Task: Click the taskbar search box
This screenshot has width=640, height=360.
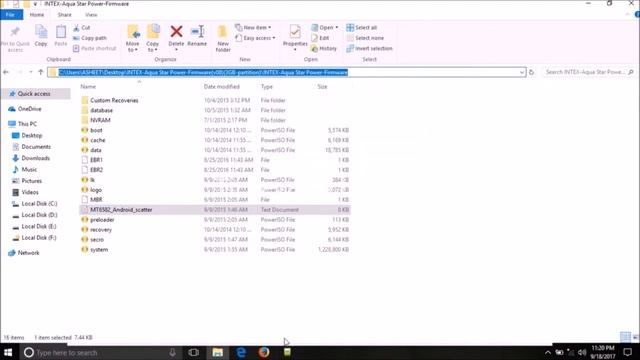Action: [x=100, y=352]
